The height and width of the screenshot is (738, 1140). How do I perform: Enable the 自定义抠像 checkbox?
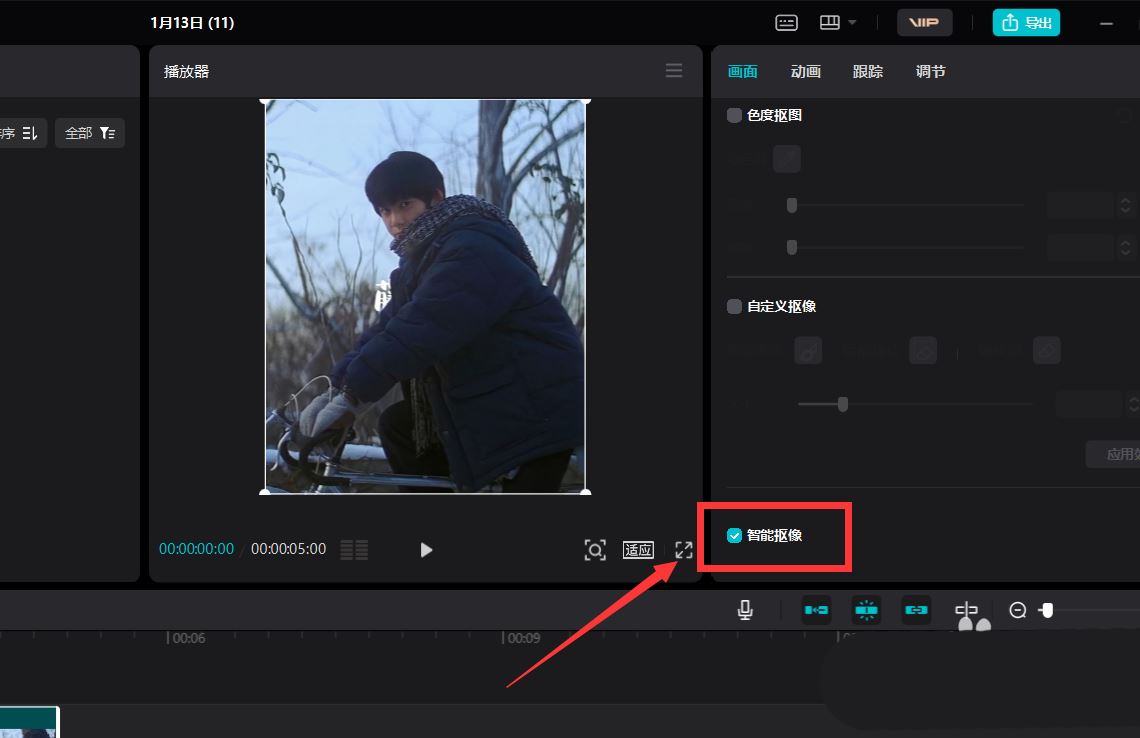734,306
